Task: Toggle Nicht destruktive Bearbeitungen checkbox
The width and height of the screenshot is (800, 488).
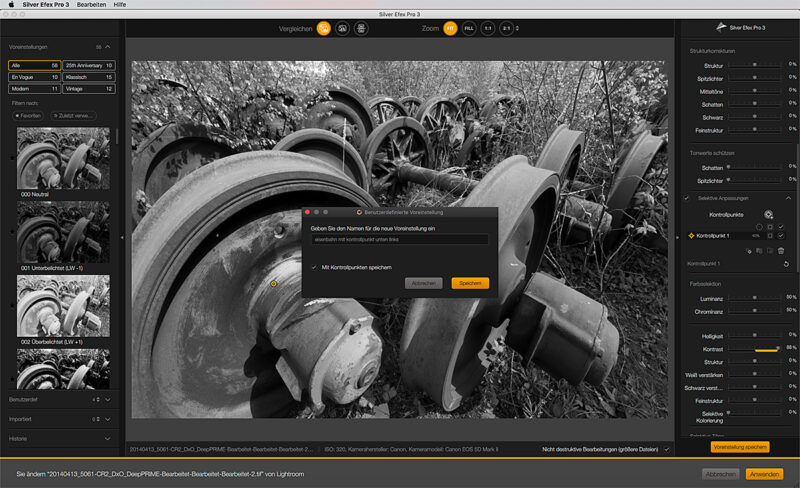Action: (x=667, y=449)
